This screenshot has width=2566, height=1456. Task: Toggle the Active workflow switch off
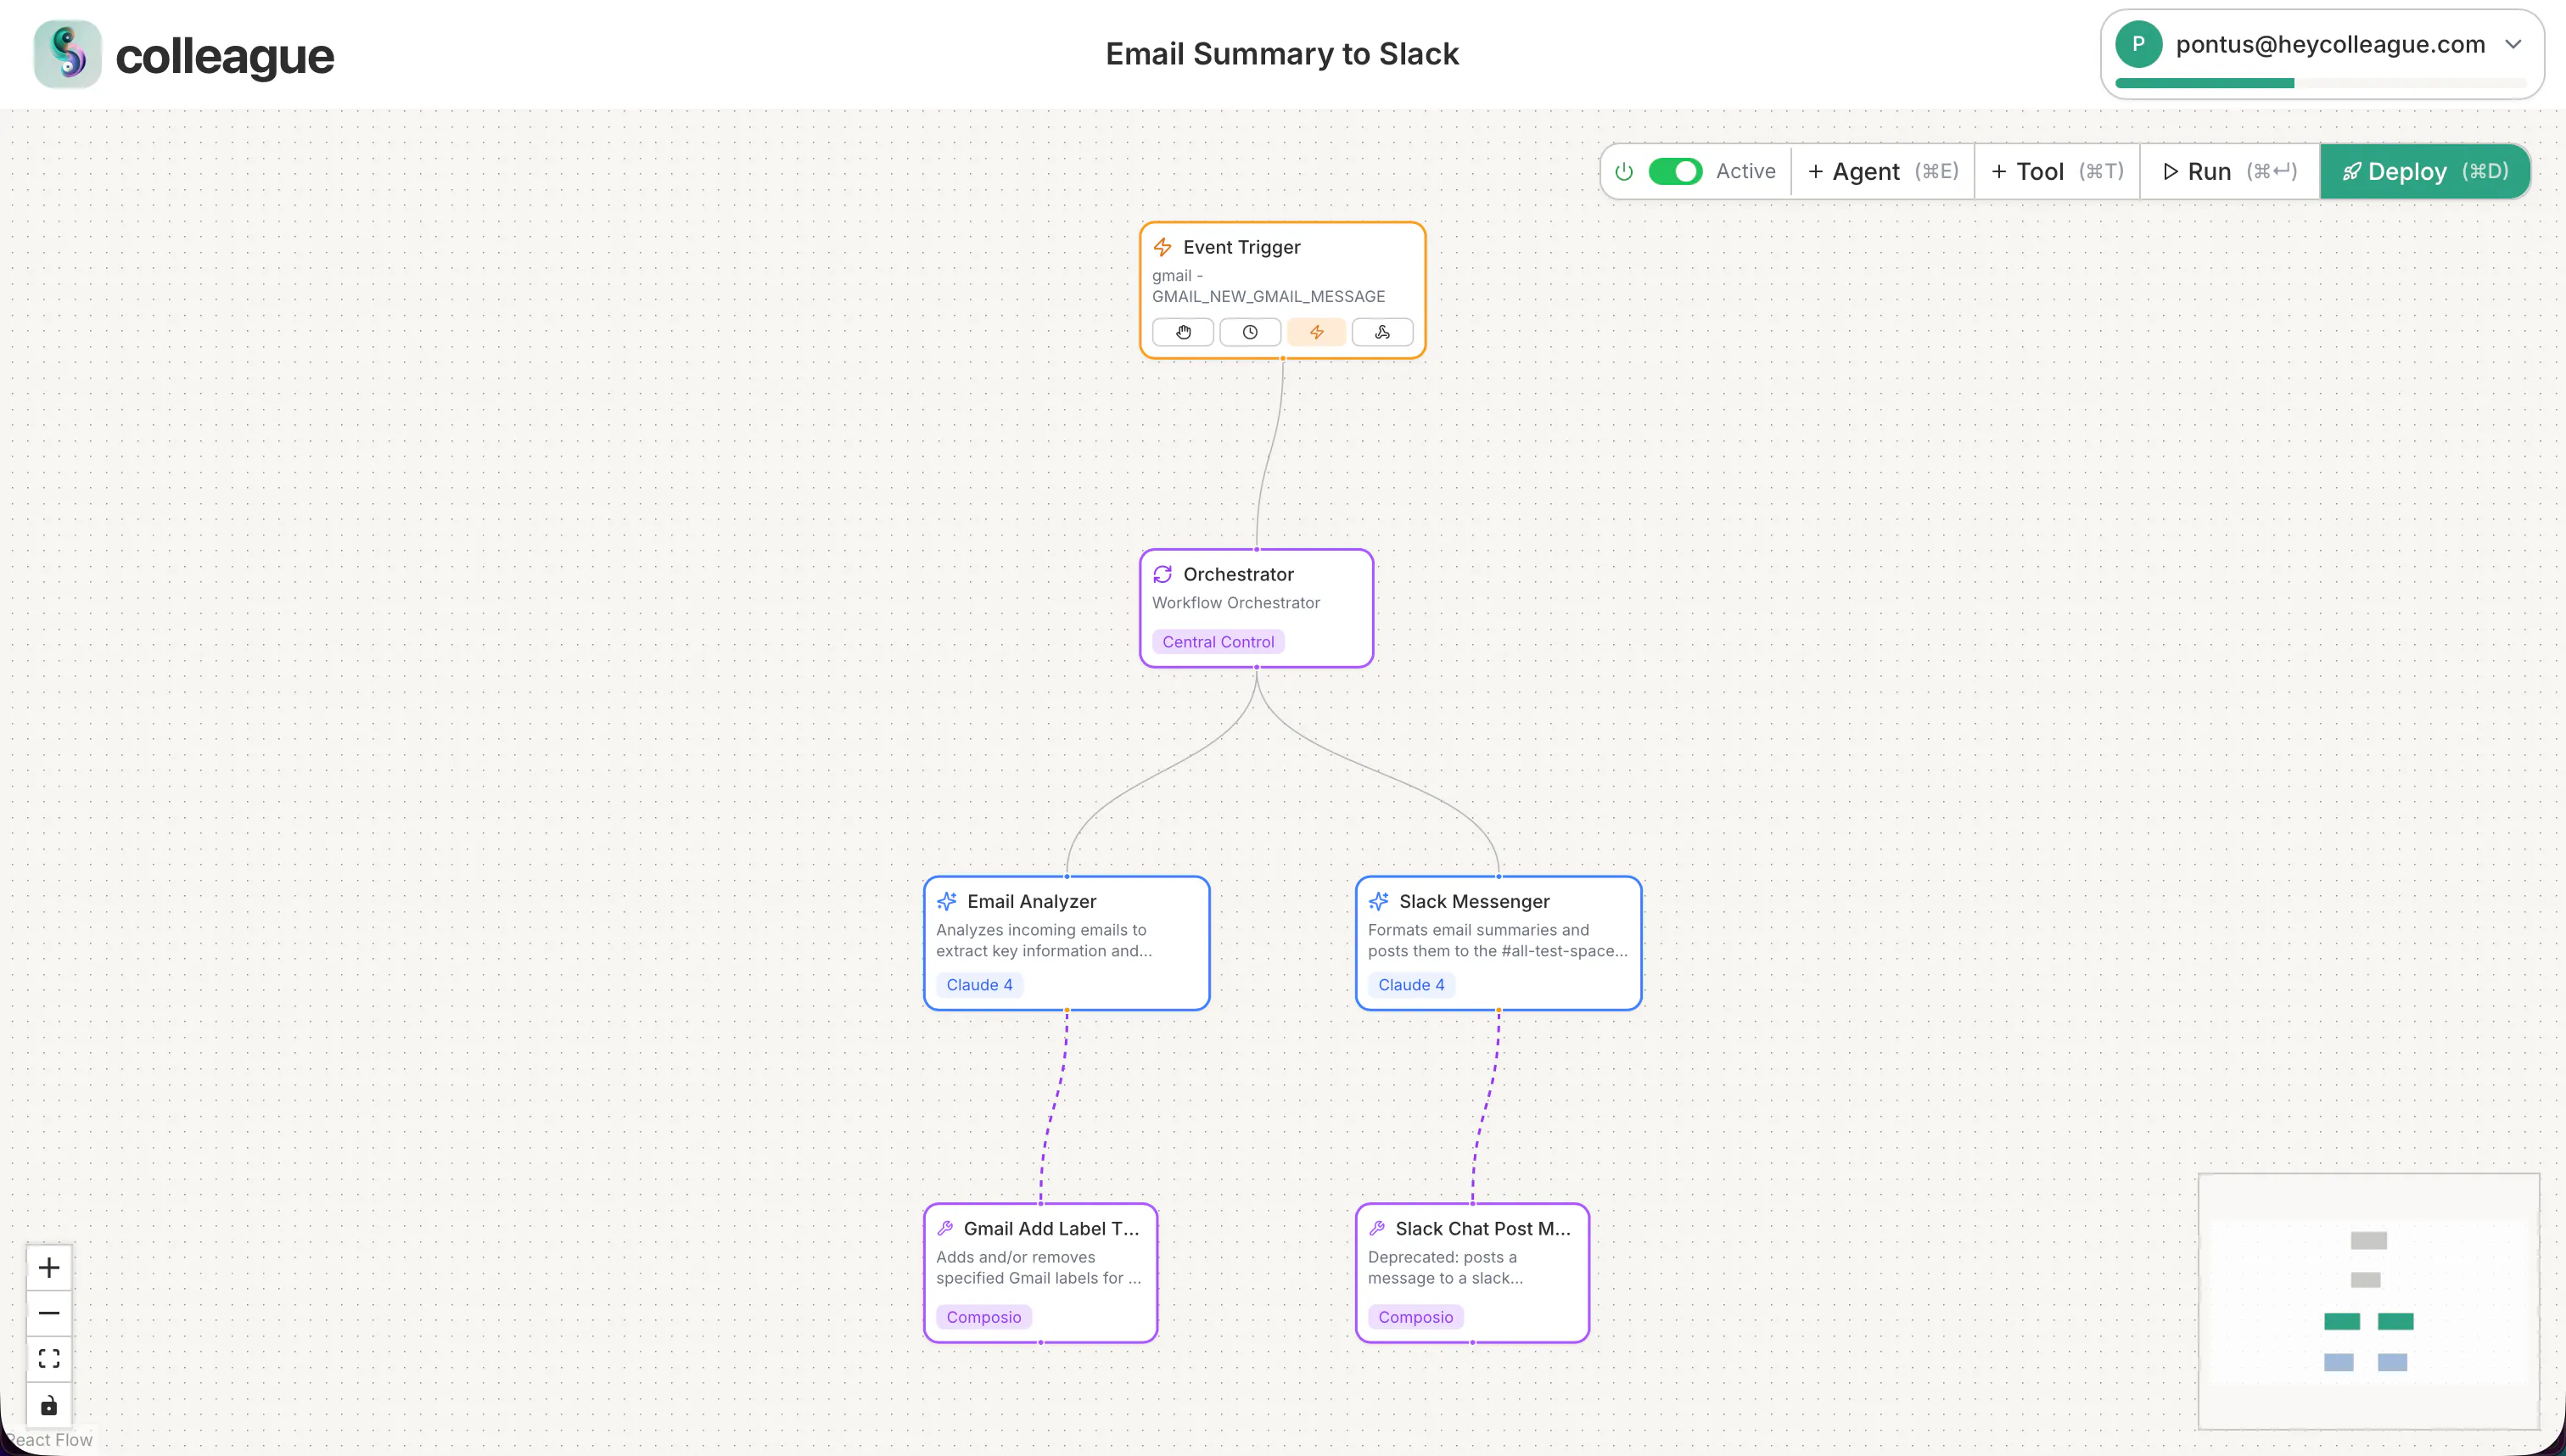[x=1675, y=171]
